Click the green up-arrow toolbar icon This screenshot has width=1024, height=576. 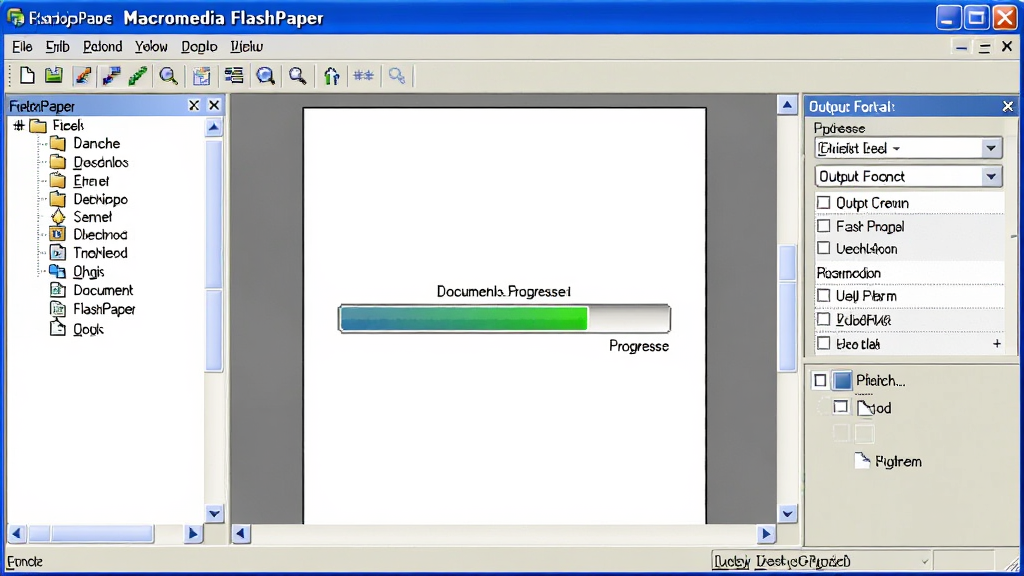pyautogui.click(x=332, y=76)
